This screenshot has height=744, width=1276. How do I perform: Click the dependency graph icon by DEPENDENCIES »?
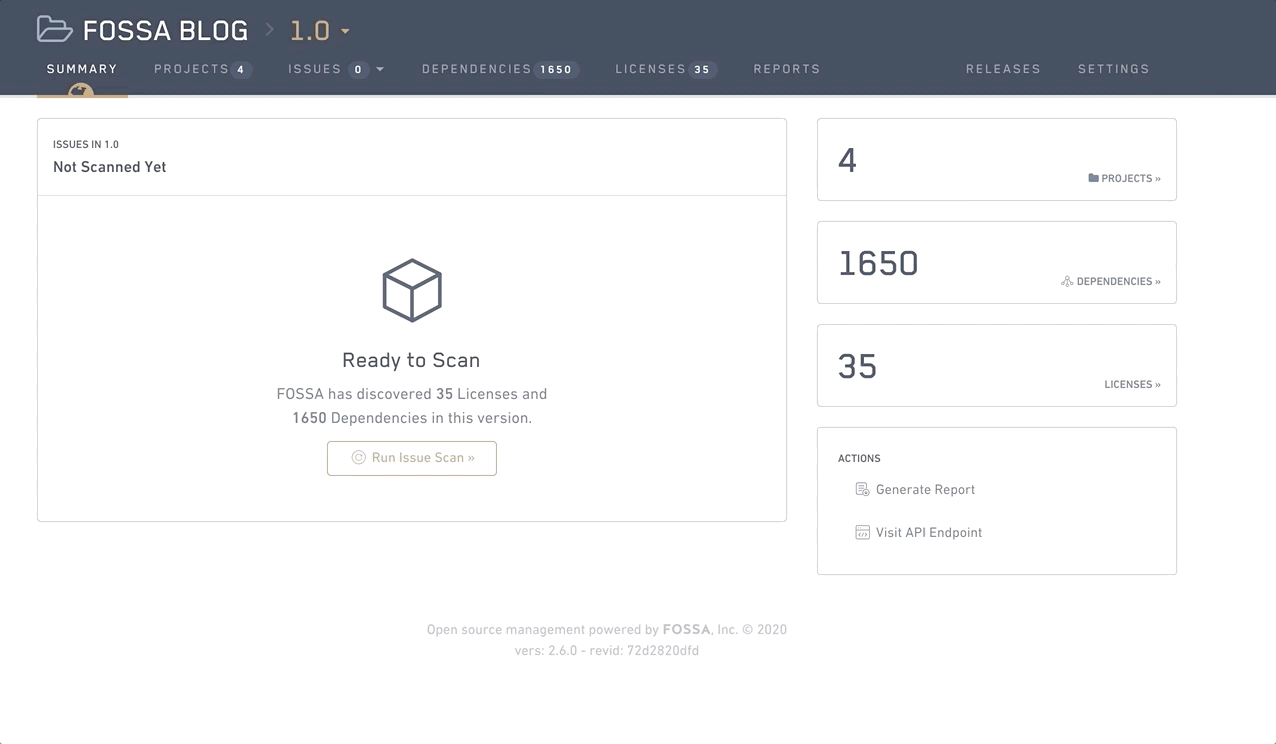coord(1067,281)
